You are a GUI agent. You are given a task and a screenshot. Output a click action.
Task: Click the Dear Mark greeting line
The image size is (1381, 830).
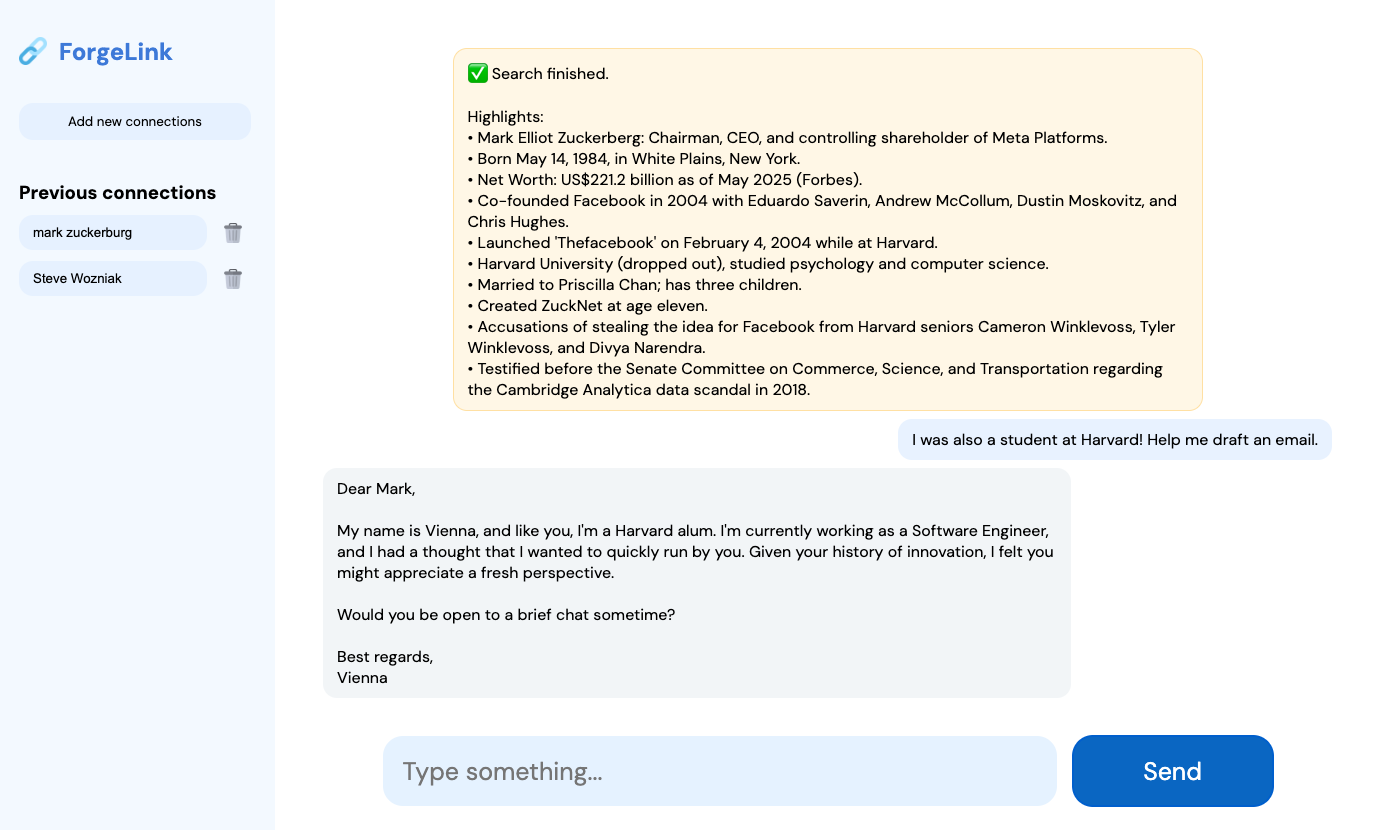[x=376, y=489]
